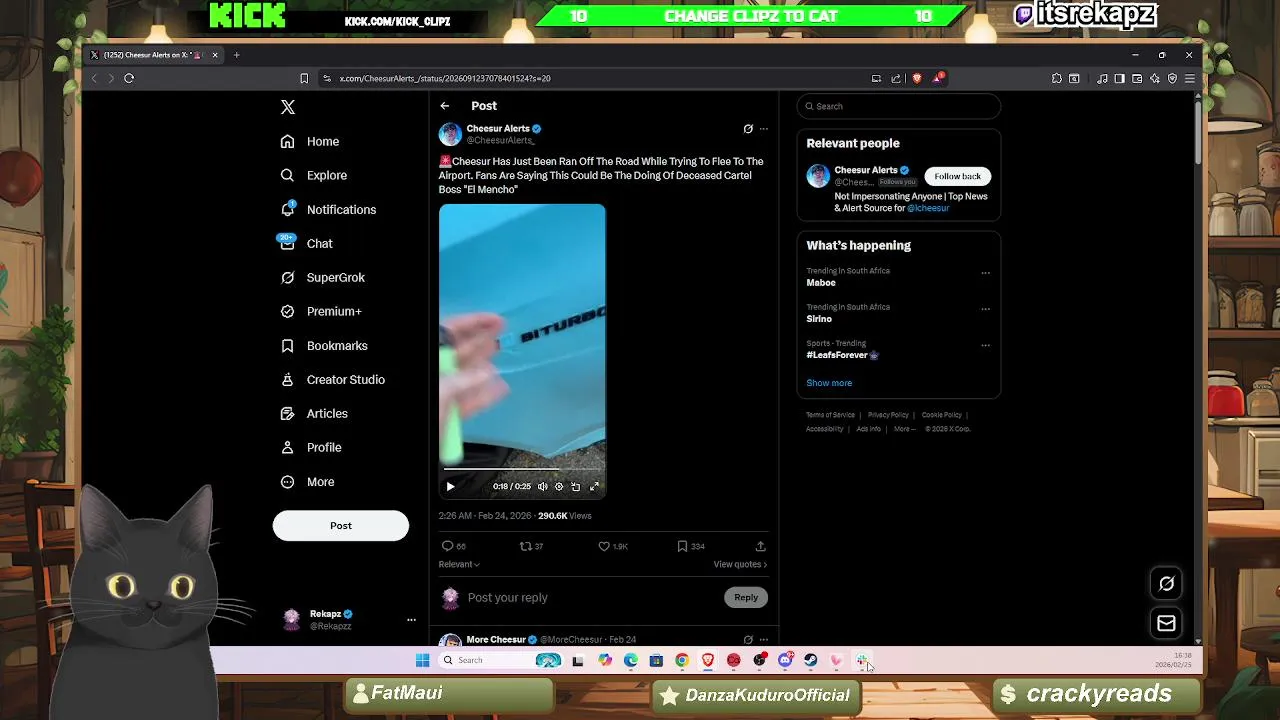Open More Cheesur reply three-dot menu
Image resolution: width=1280 pixels, height=720 pixels.
(x=764, y=639)
